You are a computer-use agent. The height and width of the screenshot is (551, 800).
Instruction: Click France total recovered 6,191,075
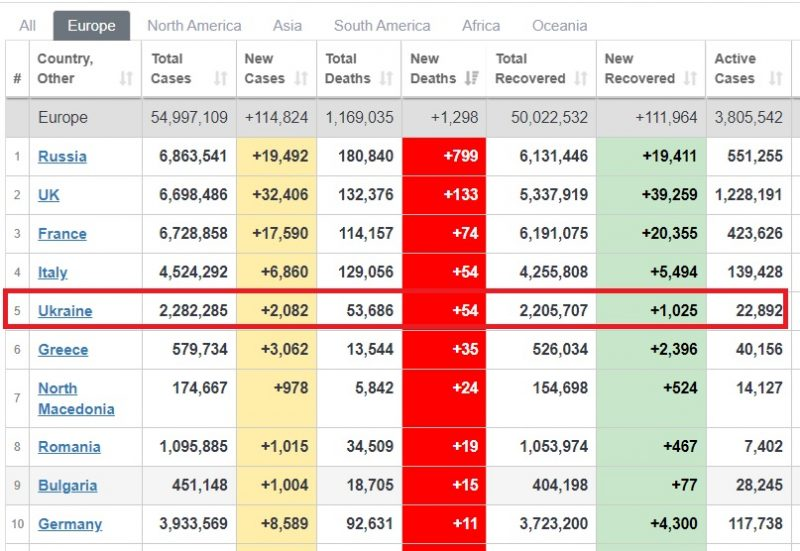[x=554, y=234]
